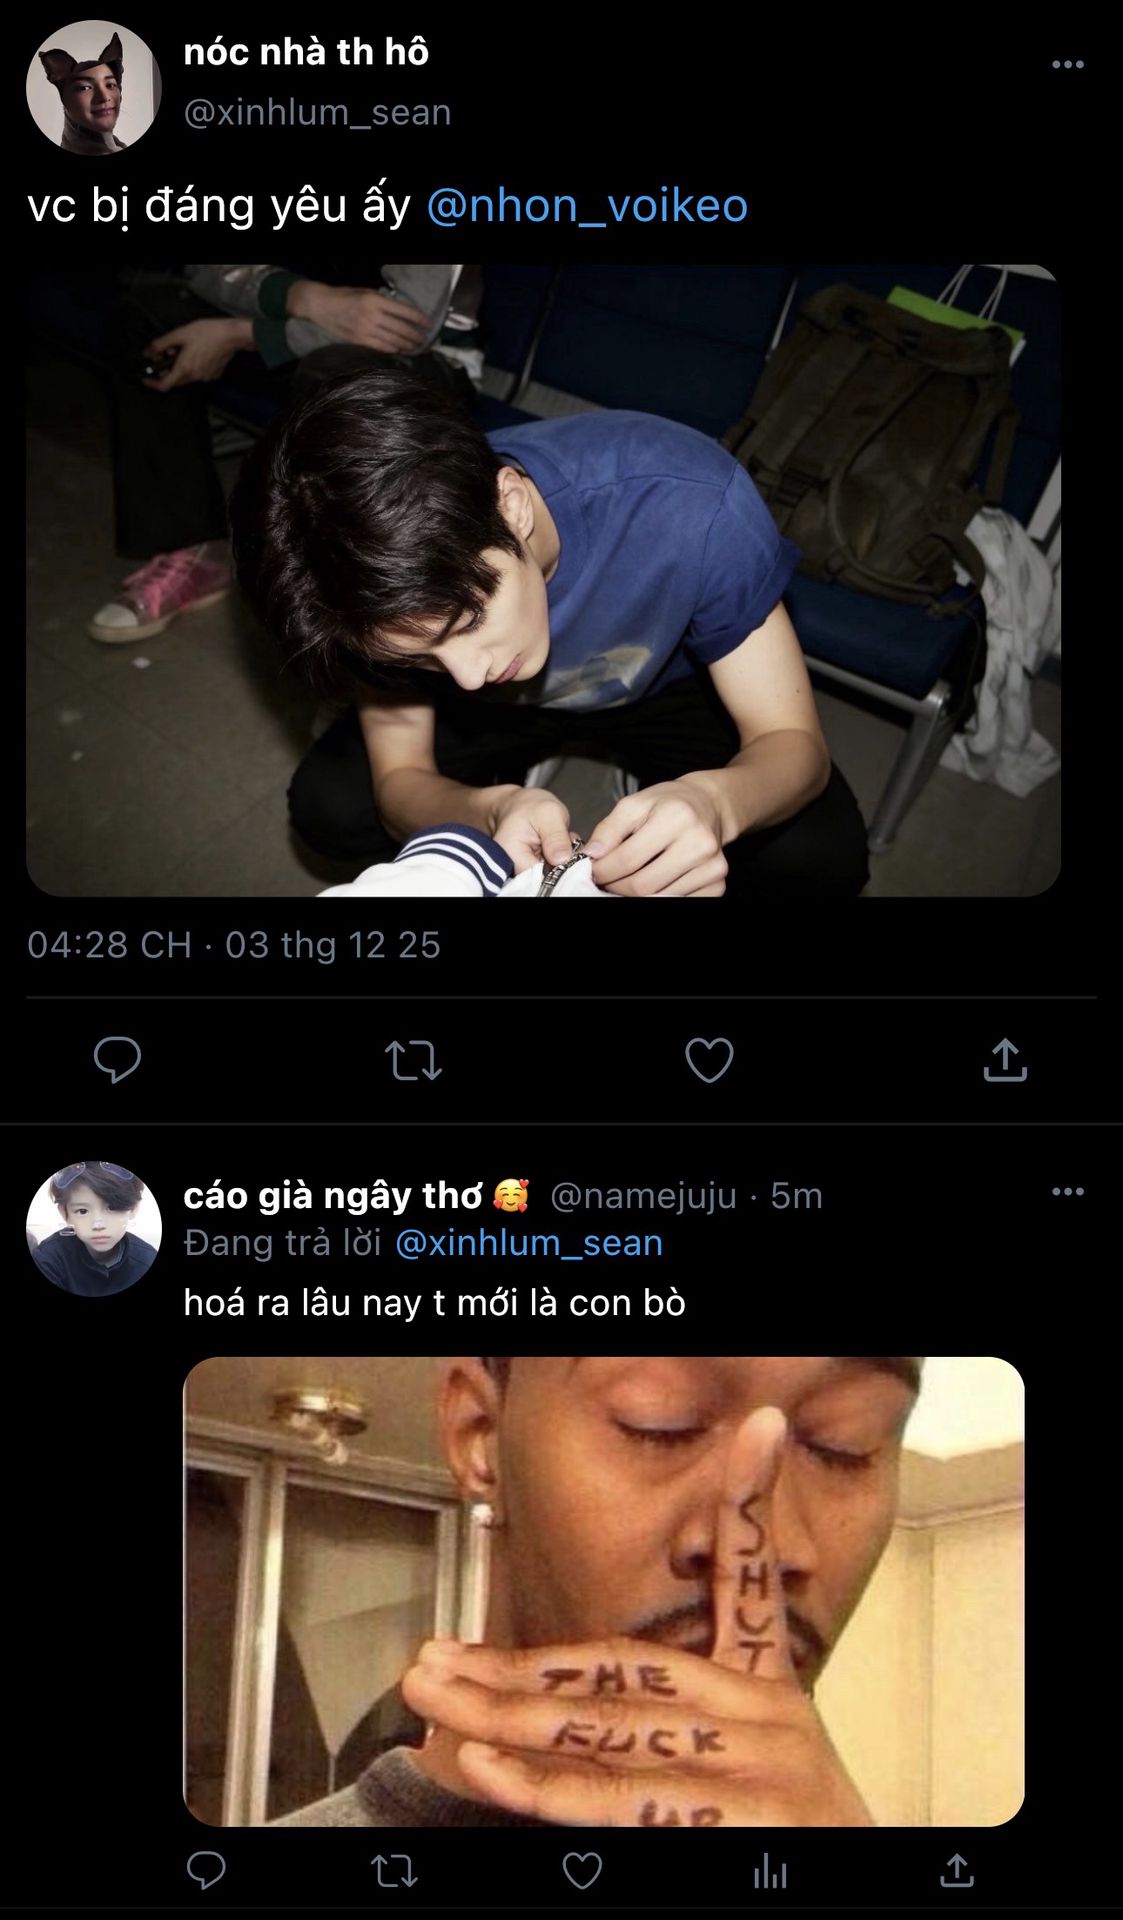Image resolution: width=1123 pixels, height=1920 pixels.
Task: Enlarge the meme image in reply
Action: pyautogui.click(x=603, y=1591)
